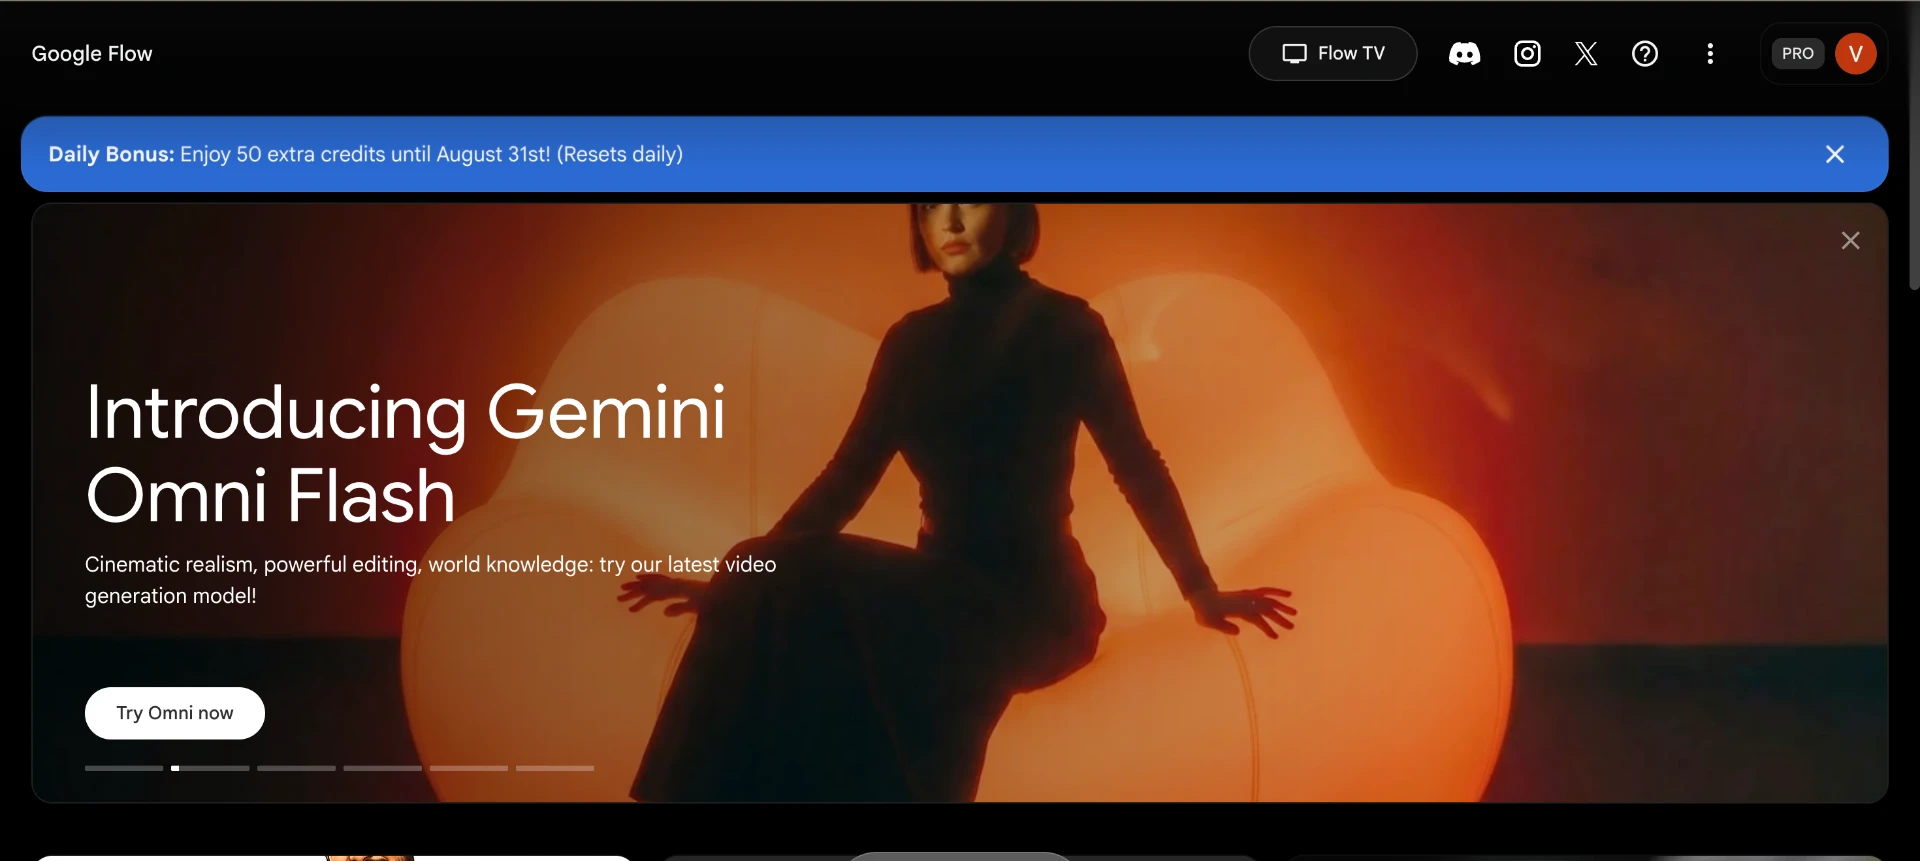Open the X (Twitter) icon link
1920x861 pixels.
(1586, 54)
